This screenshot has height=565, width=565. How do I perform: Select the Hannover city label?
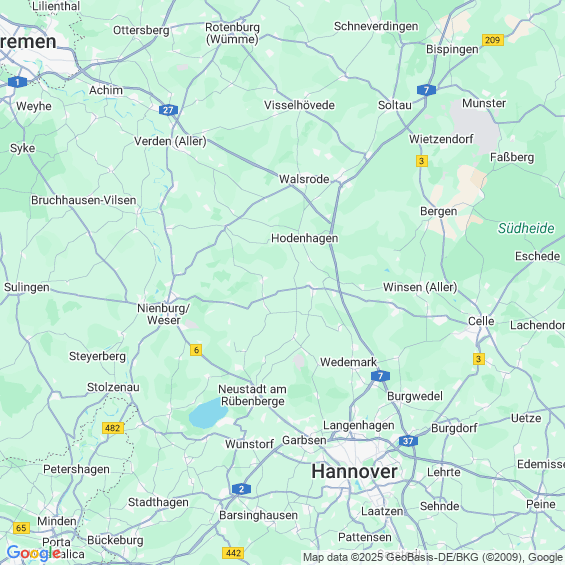[355, 471]
